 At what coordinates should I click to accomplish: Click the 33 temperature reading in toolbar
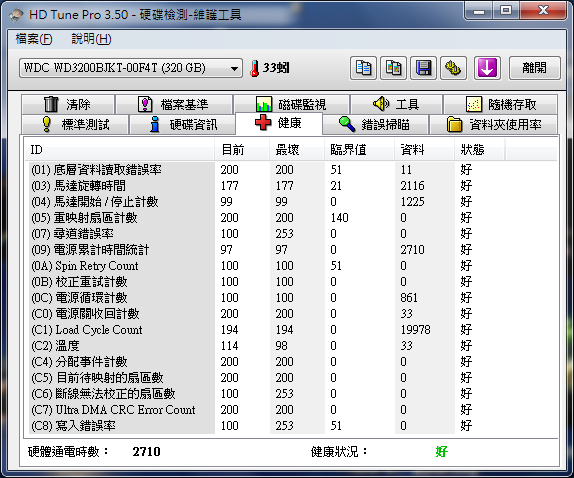tap(276, 68)
